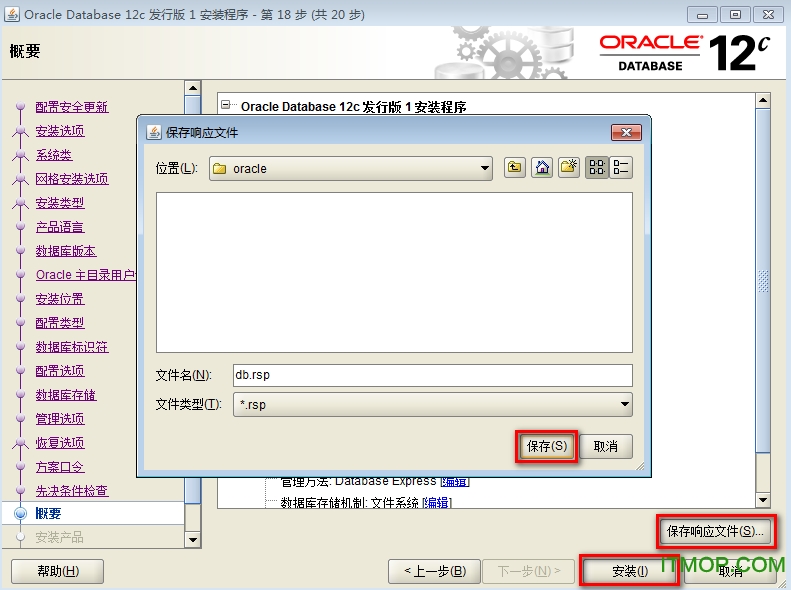The image size is (791, 590).
Task: Go back with the previous step button
Action: coord(435,571)
